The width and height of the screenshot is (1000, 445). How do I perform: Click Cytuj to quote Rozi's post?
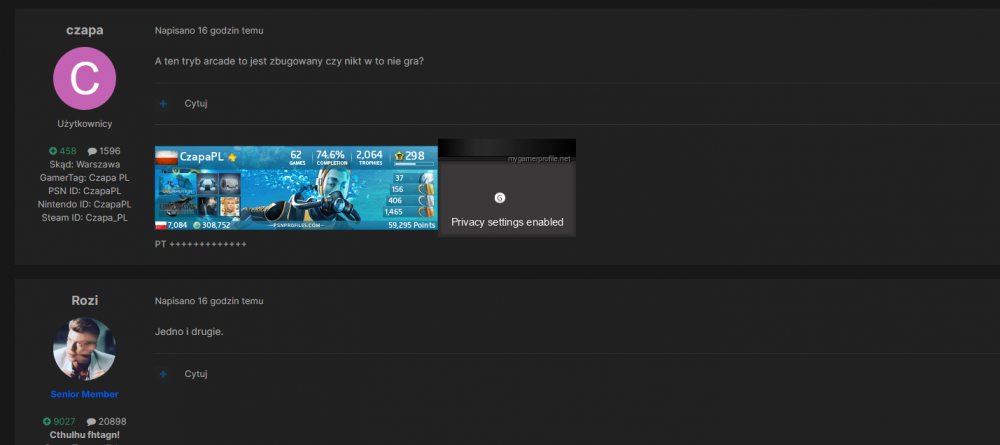pyautogui.click(x=195, y=374)
